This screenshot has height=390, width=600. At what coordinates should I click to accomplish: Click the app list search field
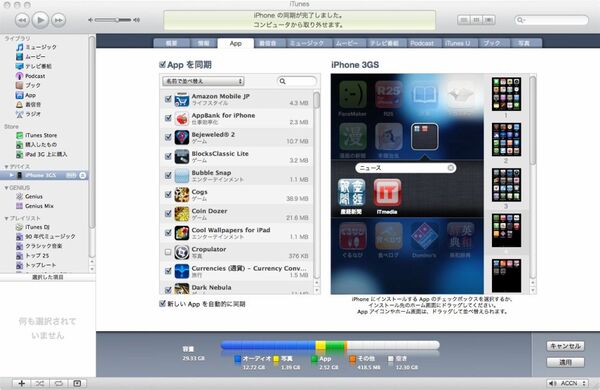[x=297, y=81]
